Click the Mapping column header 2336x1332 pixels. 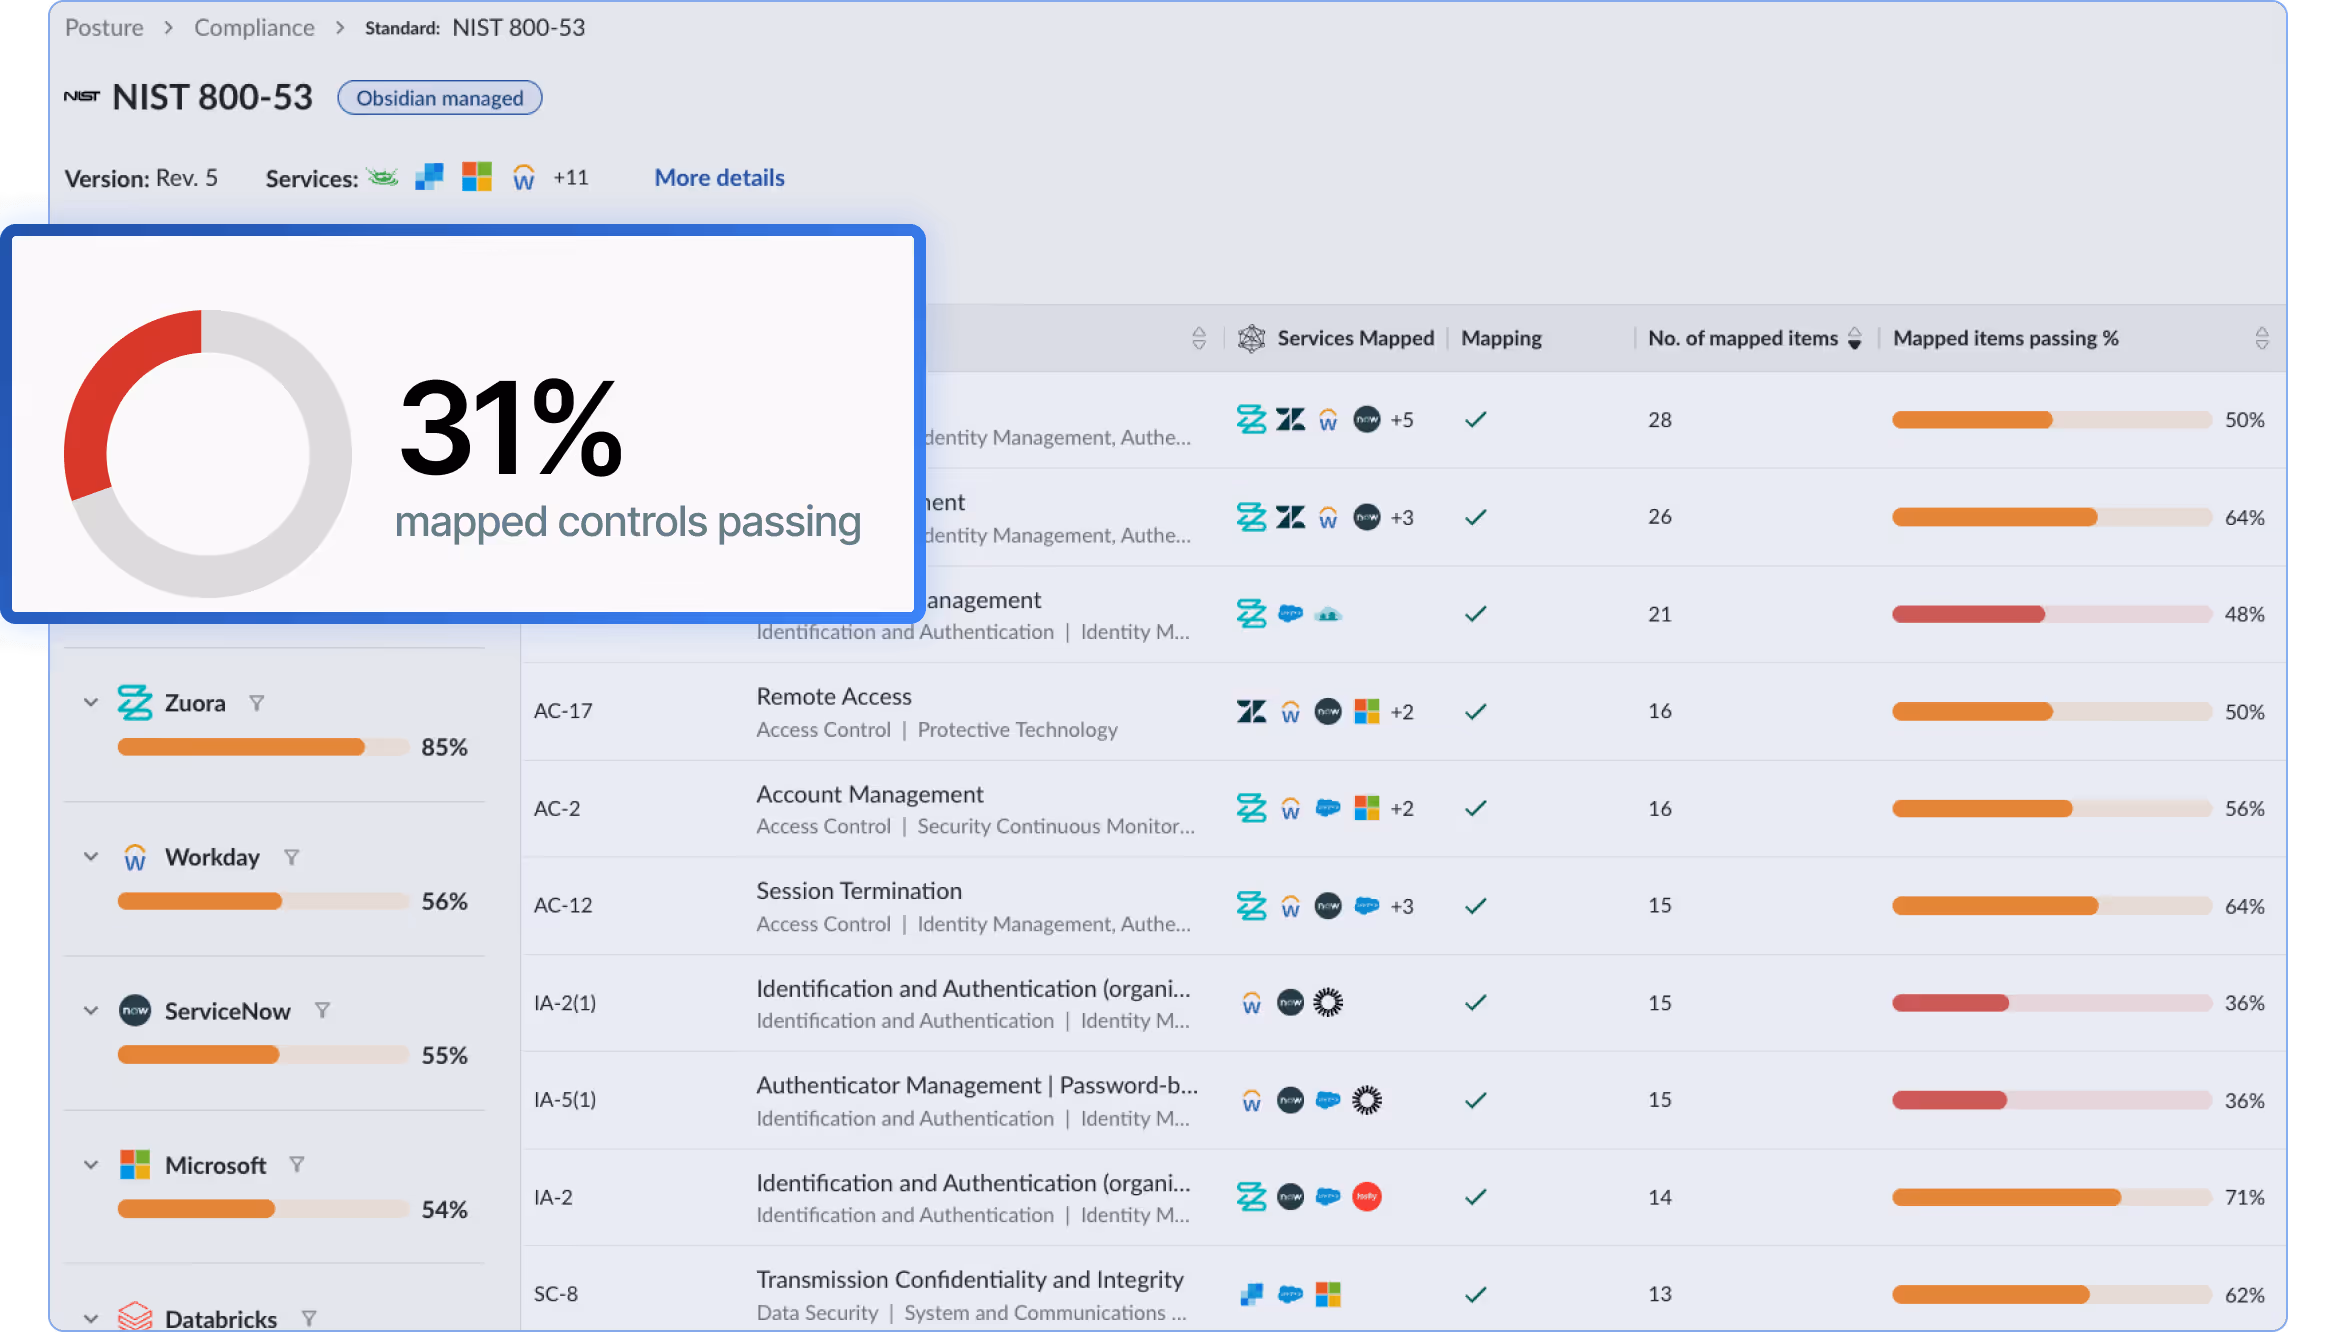click(1501, 338)
